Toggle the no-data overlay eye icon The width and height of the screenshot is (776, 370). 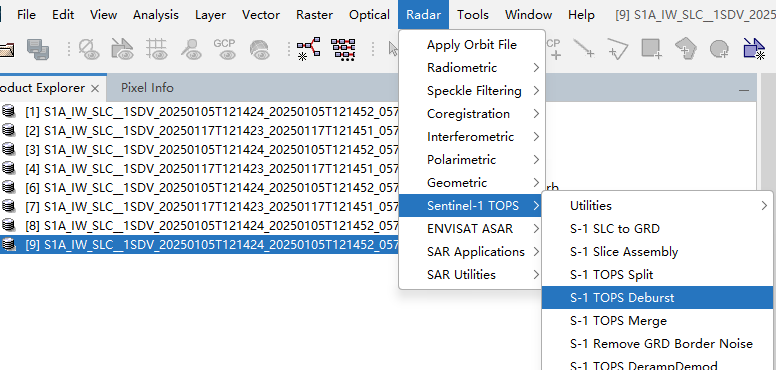tap(89, 49)
